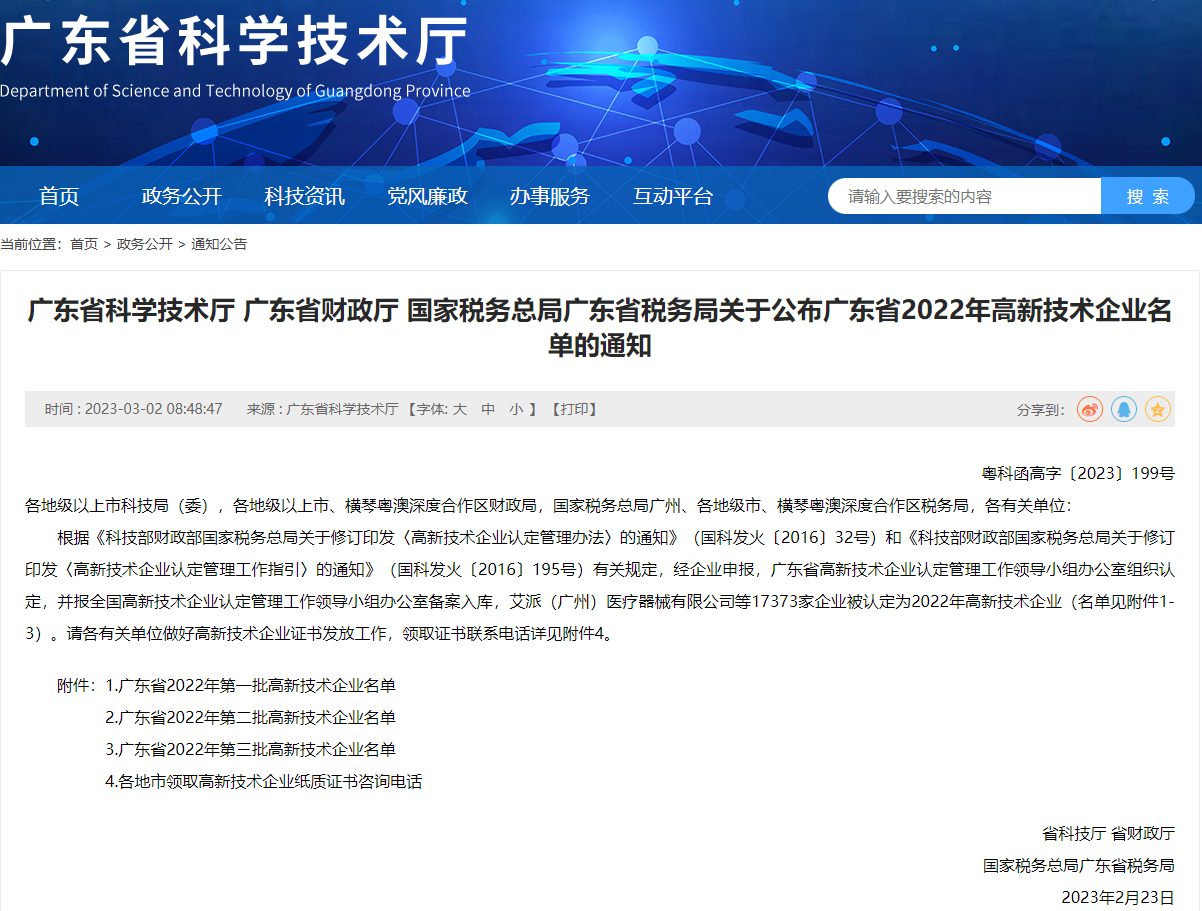Share the notice to Weibo
The height and width of the screenshot is (911, 1202).
coord(1089,409)
